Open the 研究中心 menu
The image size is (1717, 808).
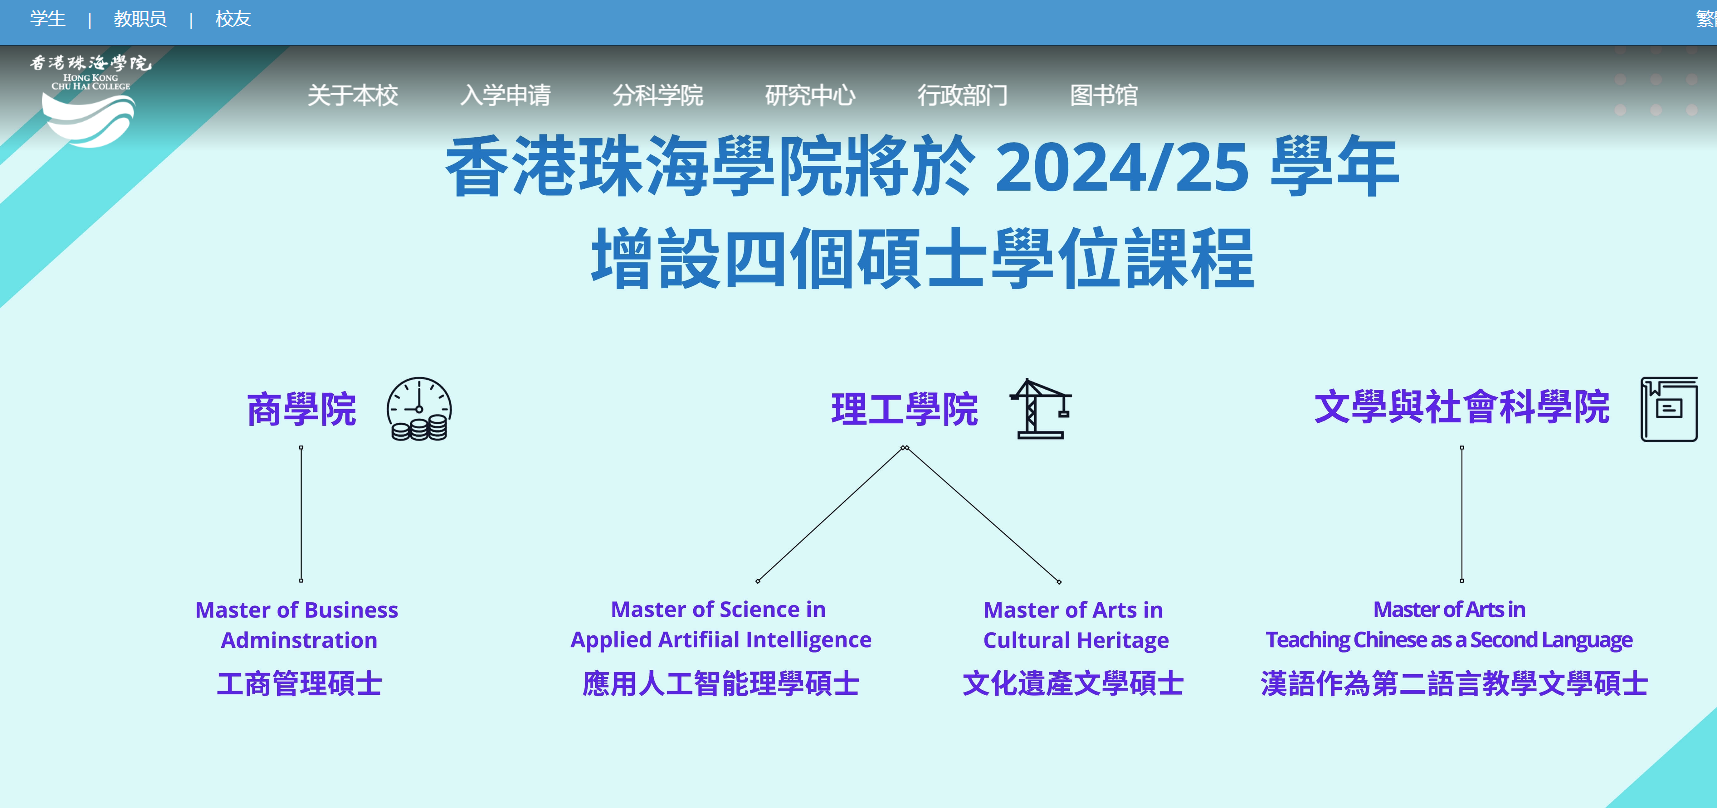[810, 95]
